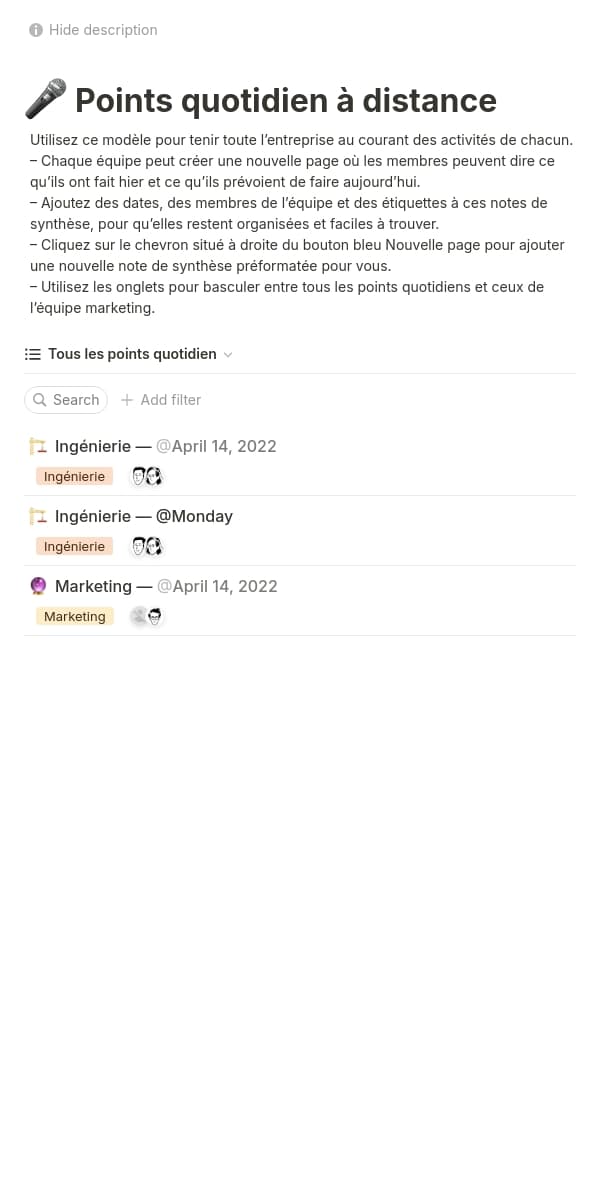Expand the chevron beside the view name
This screenshot has width=600, height=1200.
coord(227,353)
